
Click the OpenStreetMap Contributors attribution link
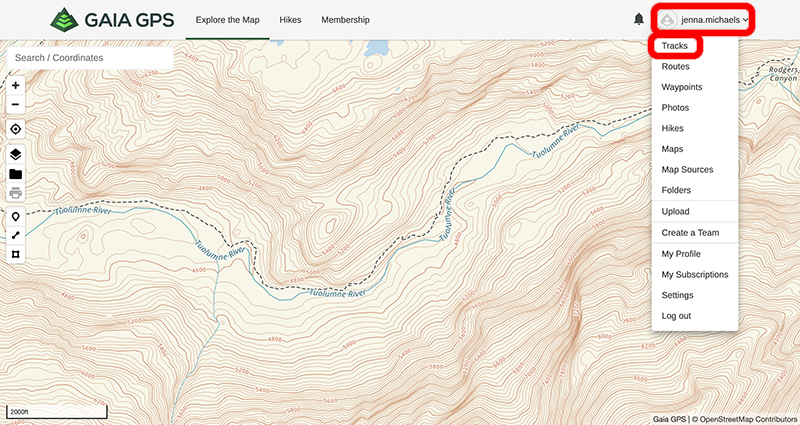click(746, 419)
